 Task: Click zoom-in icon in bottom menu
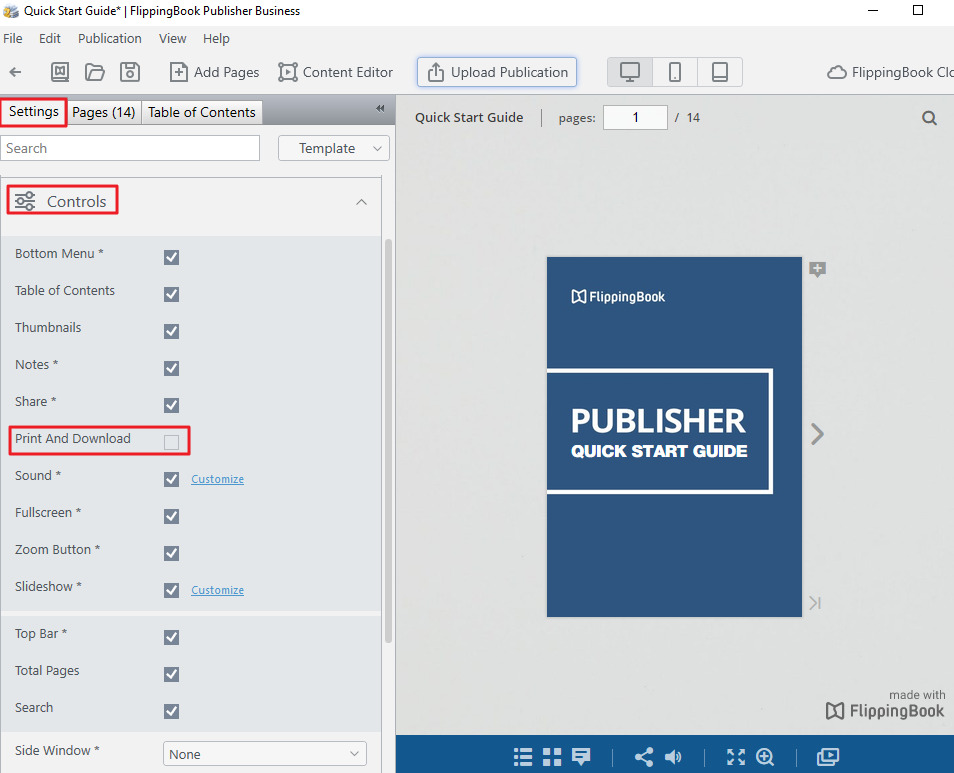[765, 757]
